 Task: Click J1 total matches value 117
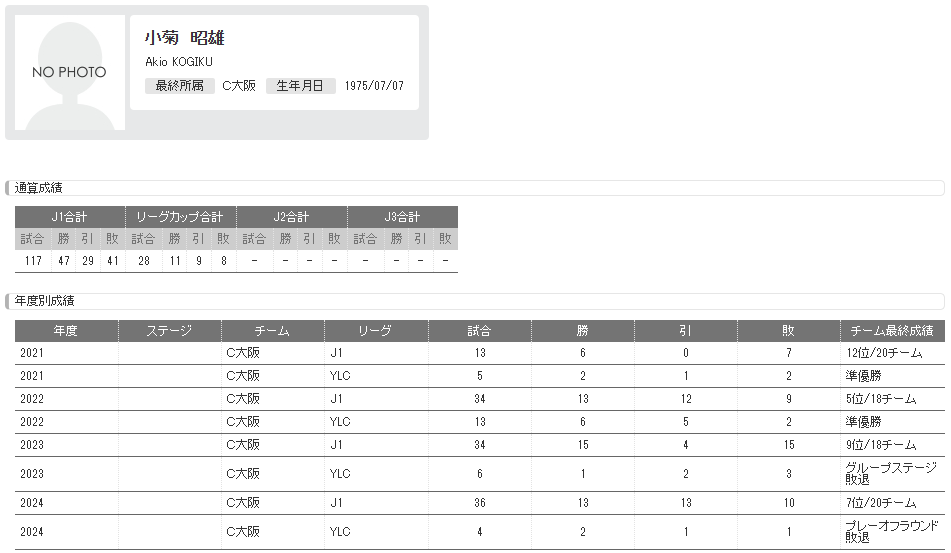pyautogui.click(x=33, y=261)
